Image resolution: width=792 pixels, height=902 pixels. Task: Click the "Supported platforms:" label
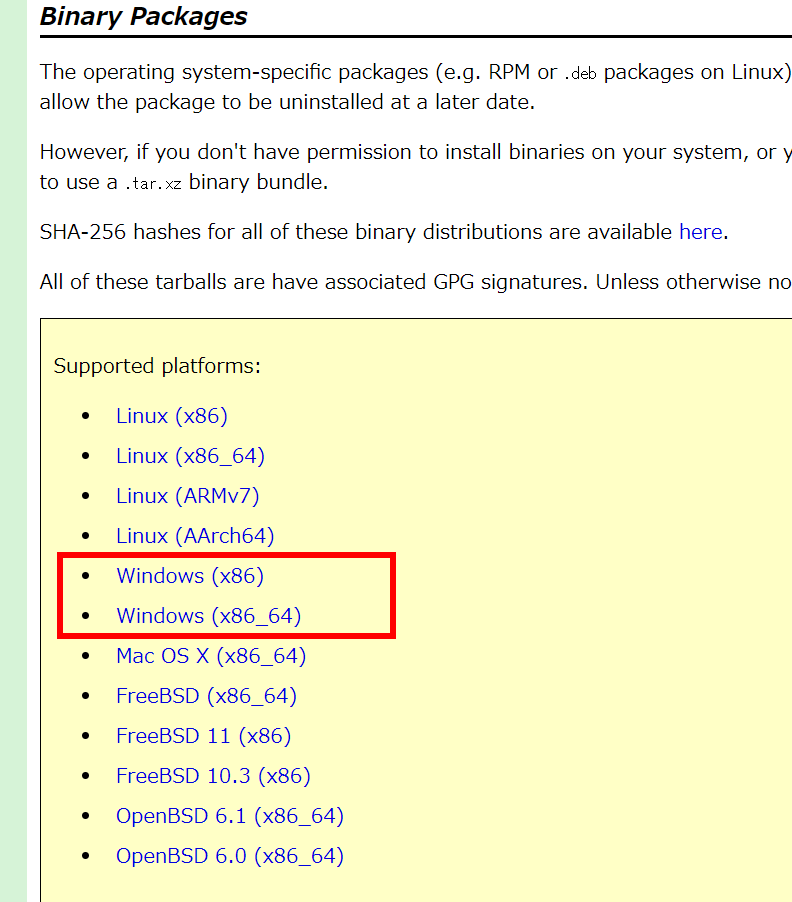coord(157,366)
